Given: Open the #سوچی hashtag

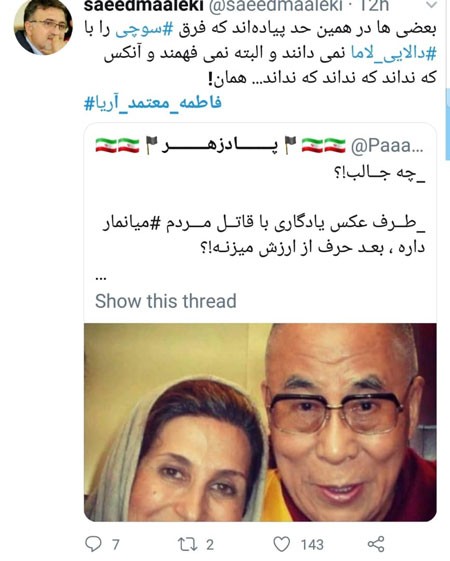Looking at the screenshot, I should coord(144,30).
